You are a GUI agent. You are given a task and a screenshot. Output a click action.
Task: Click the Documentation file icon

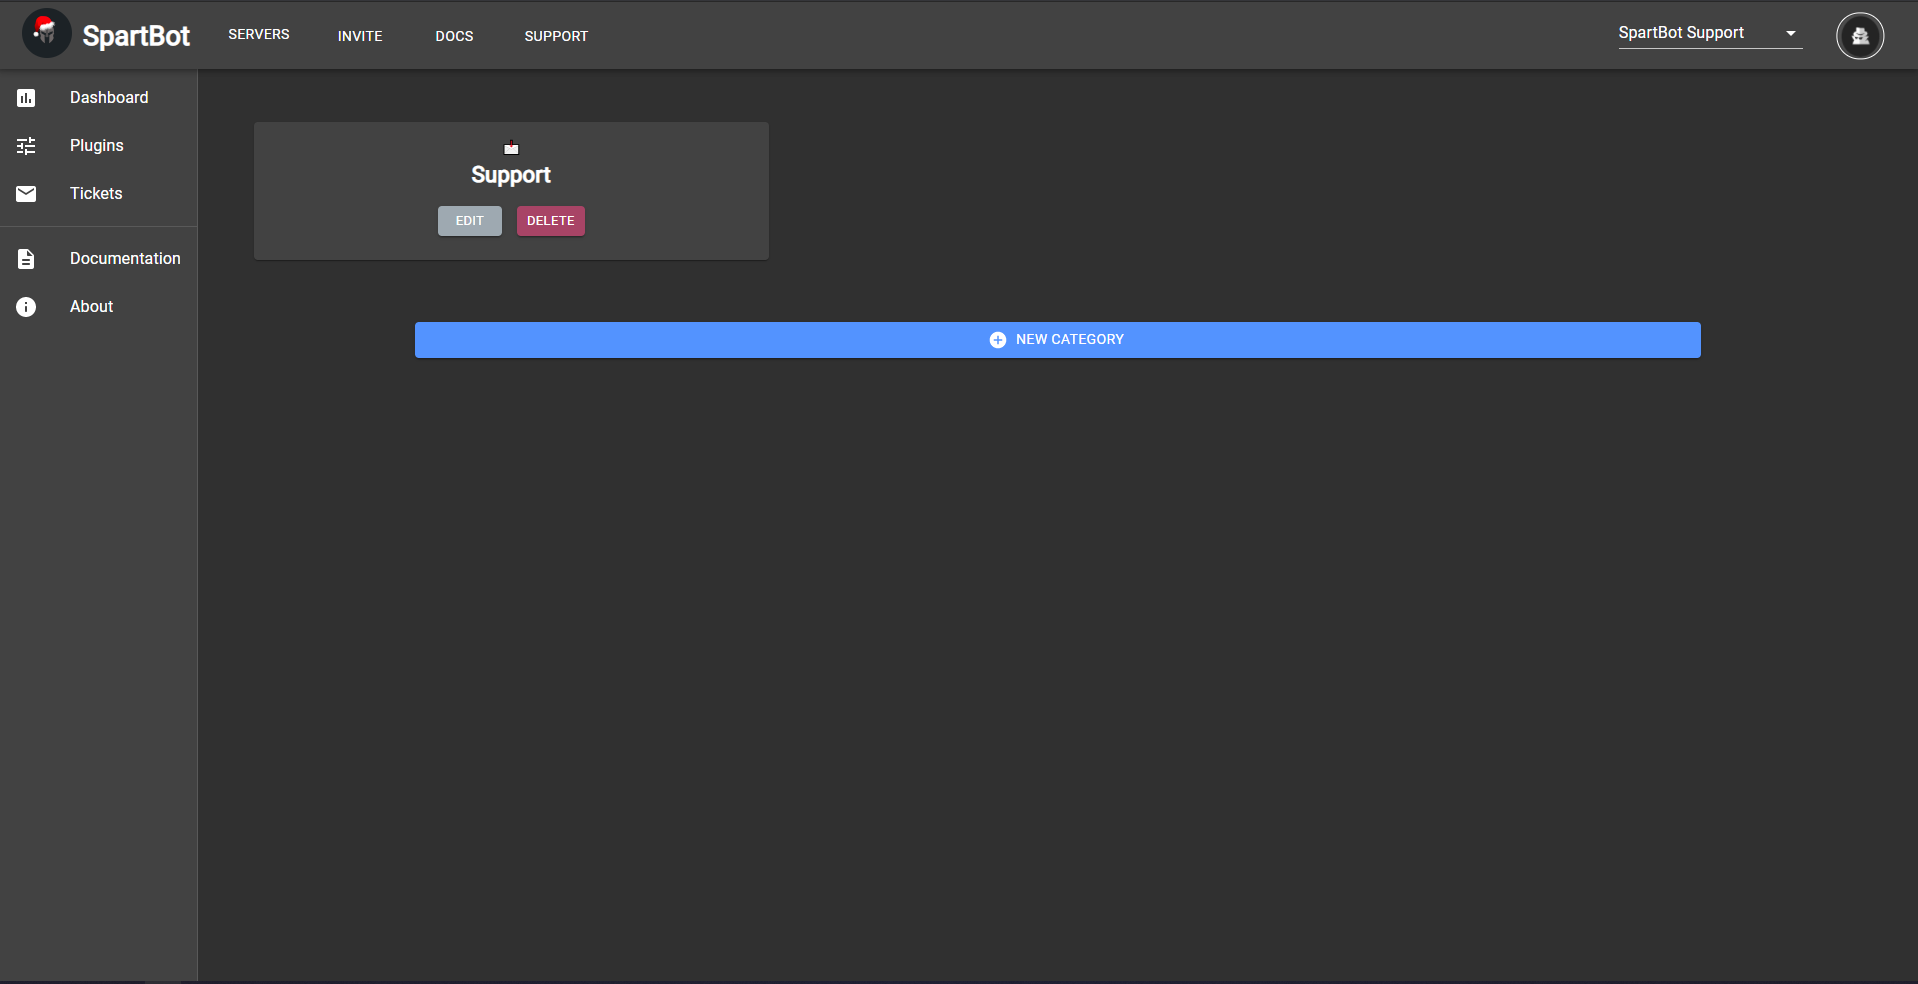click(26, 259)
